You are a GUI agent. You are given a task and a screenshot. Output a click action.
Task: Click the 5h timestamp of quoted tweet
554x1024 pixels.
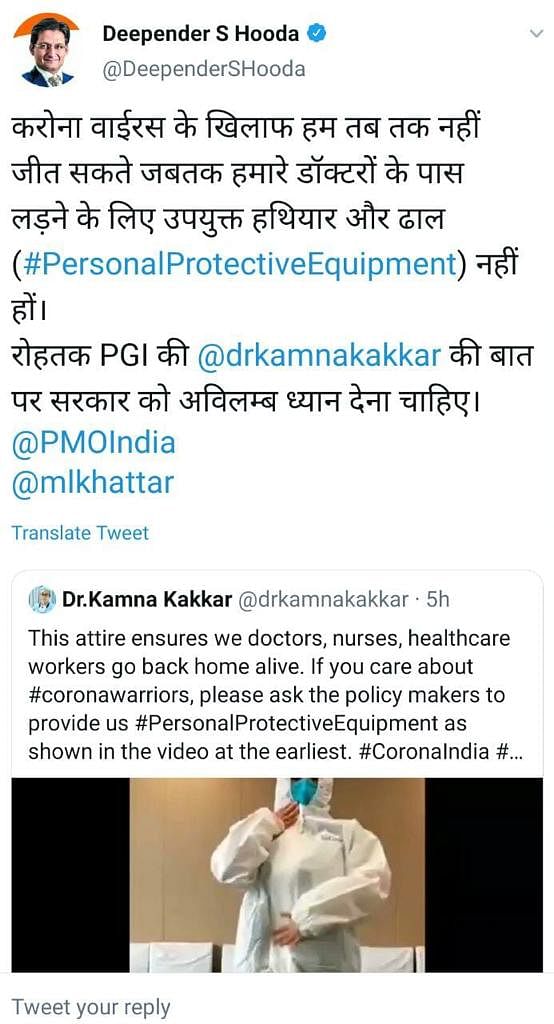pos(438,600)
